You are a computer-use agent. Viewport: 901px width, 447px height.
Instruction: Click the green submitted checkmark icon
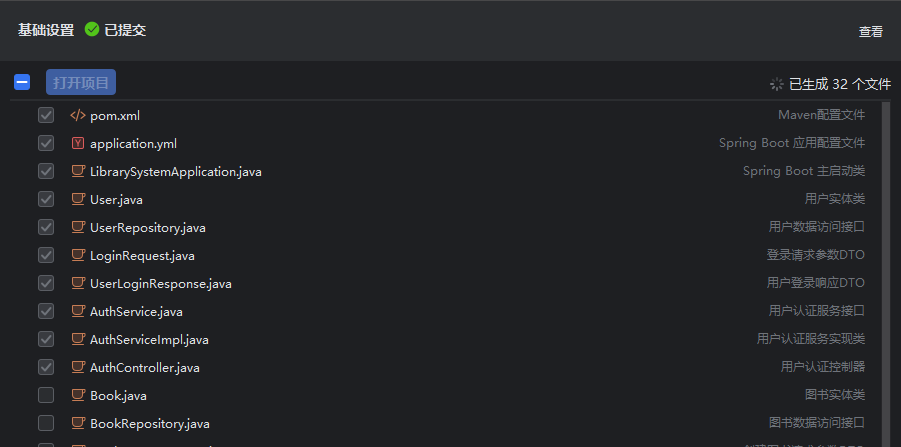pos(92,30)
